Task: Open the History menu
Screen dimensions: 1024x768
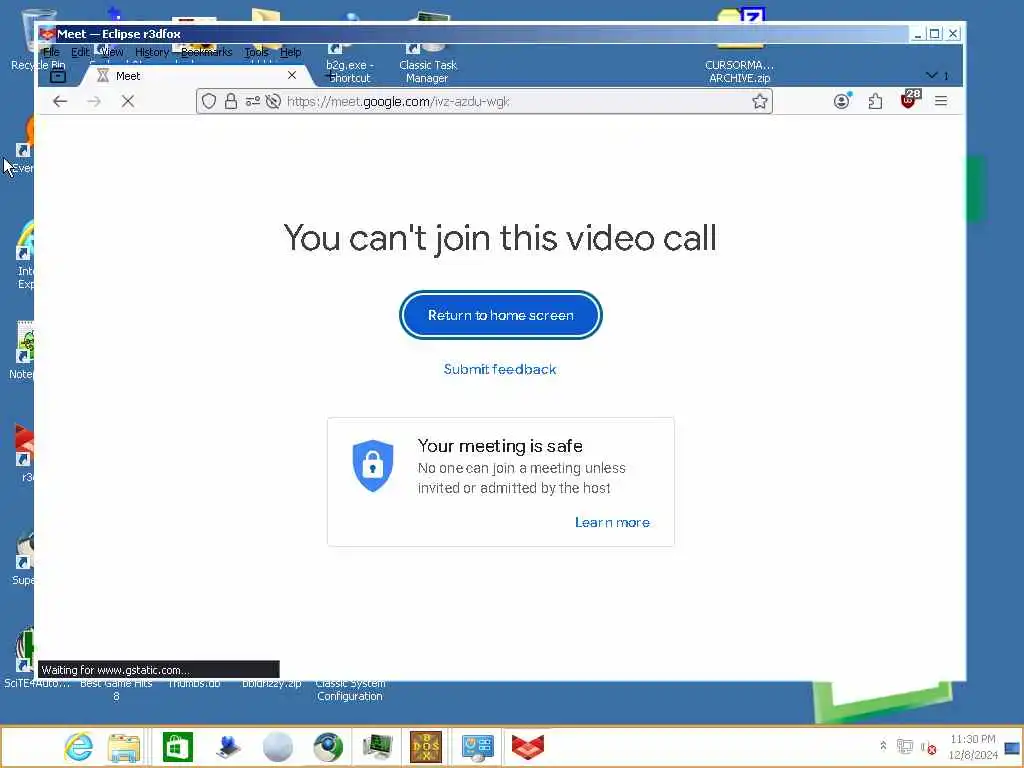Action: [x=152, y=52]
